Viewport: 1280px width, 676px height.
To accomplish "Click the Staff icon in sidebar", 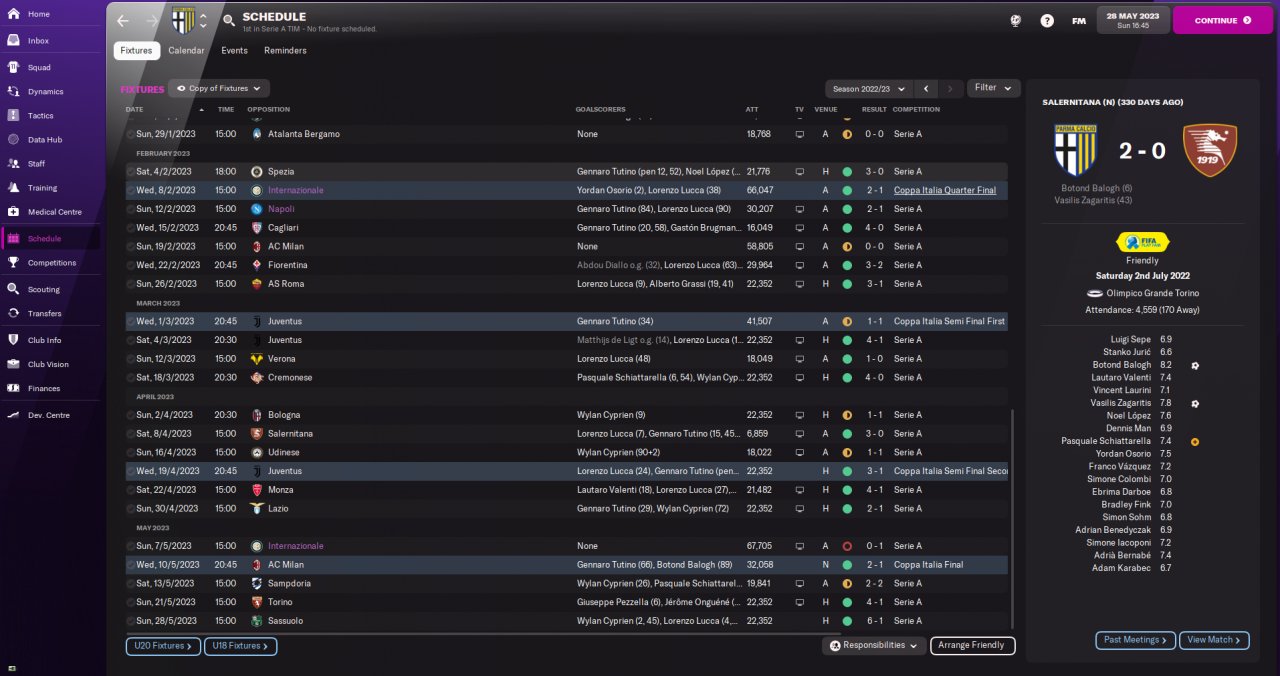I will (13, 164).
